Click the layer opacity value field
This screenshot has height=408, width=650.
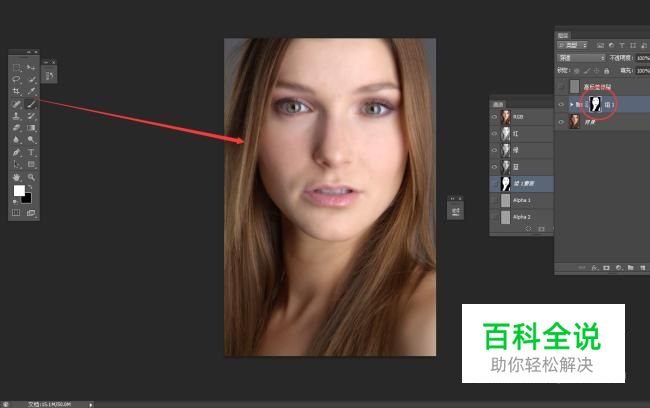point(643,58)
